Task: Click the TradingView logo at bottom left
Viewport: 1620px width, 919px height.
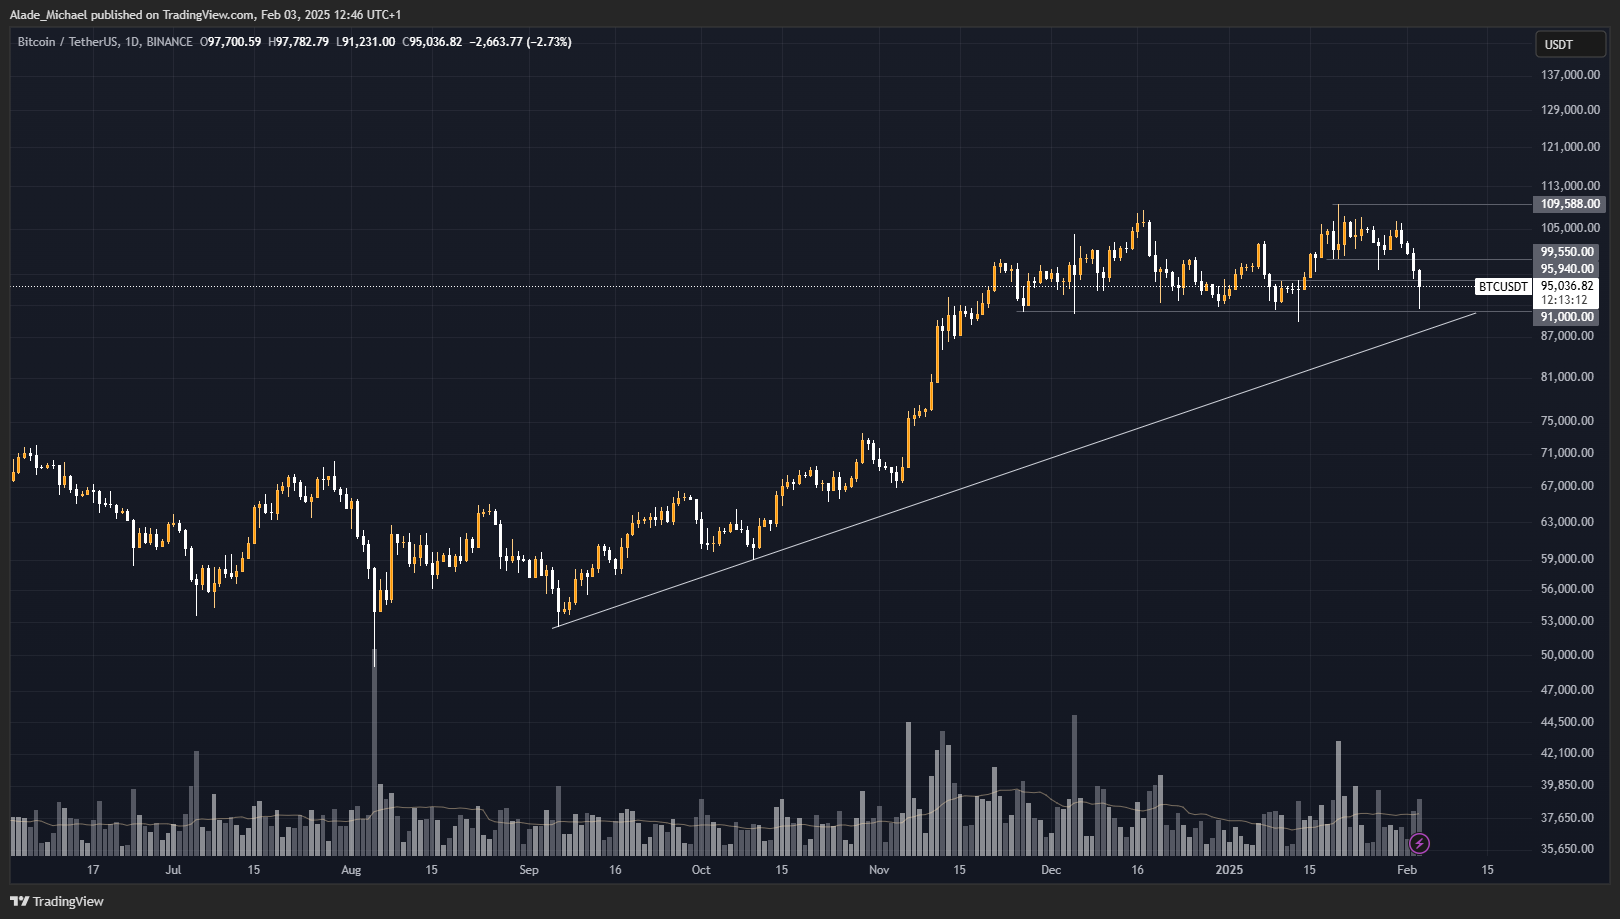Action: [x=57, y=901]
